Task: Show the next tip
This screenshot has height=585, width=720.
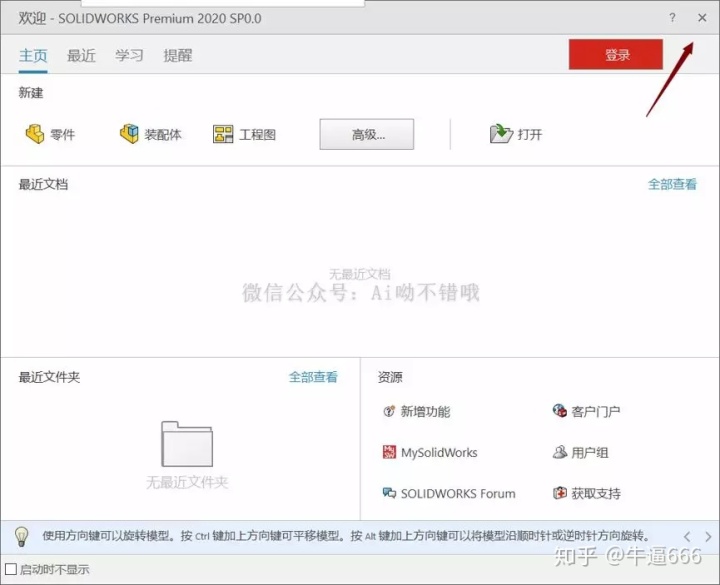Action: pos(708,536)
